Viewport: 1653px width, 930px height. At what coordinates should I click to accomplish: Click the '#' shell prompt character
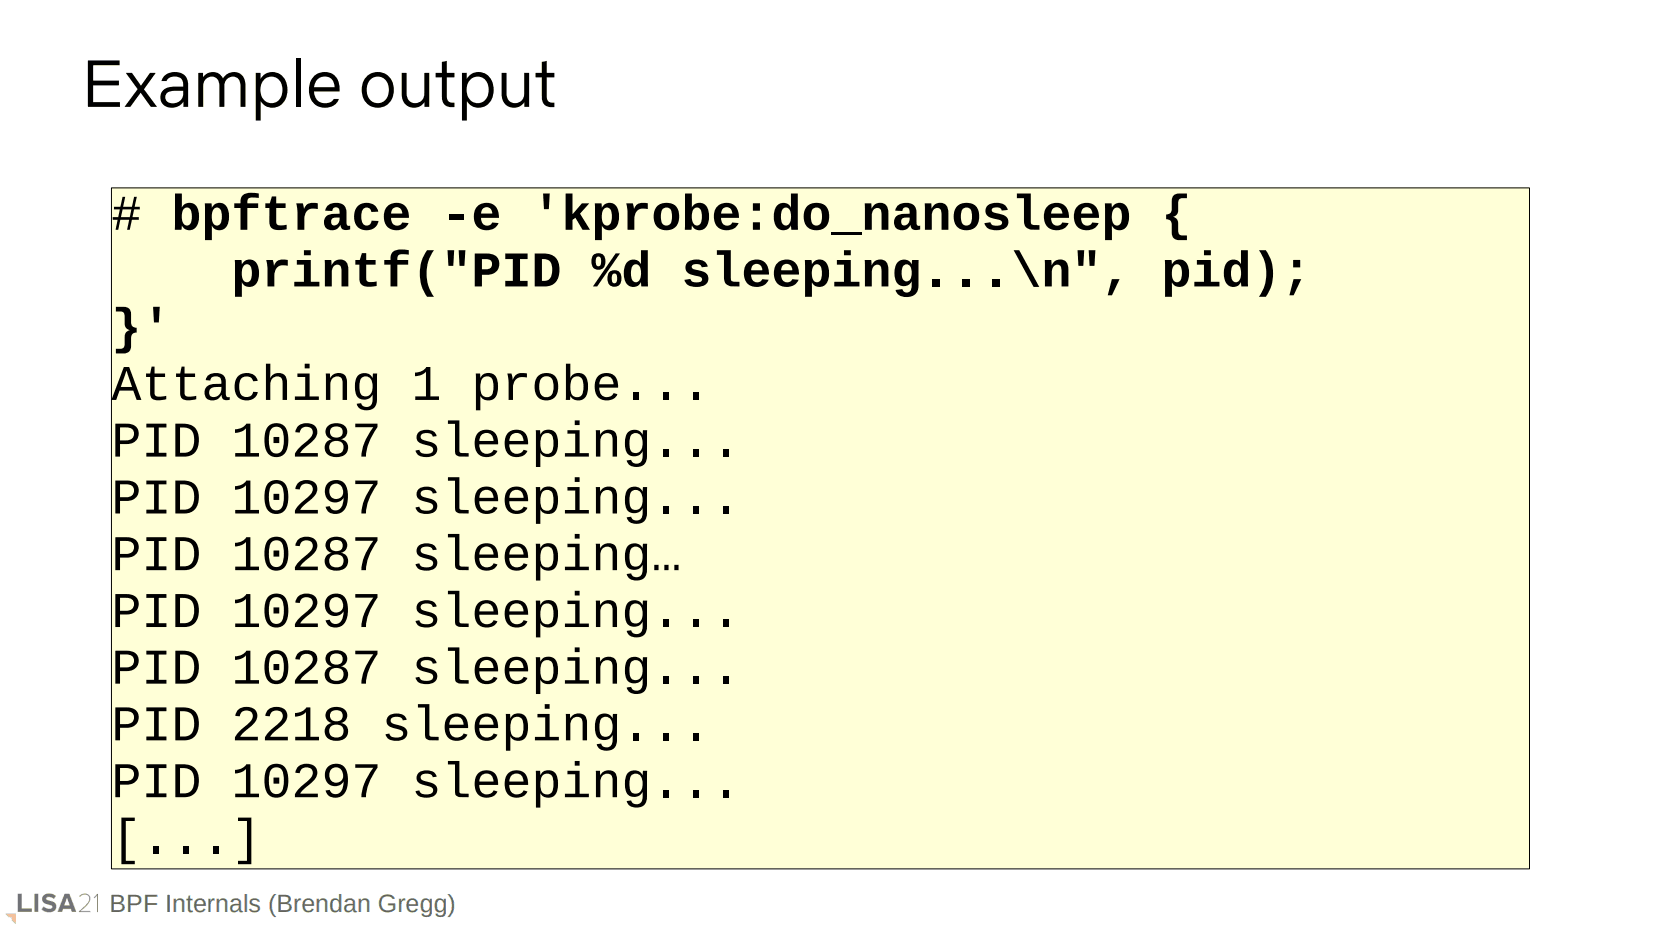[x=126, y=215]
